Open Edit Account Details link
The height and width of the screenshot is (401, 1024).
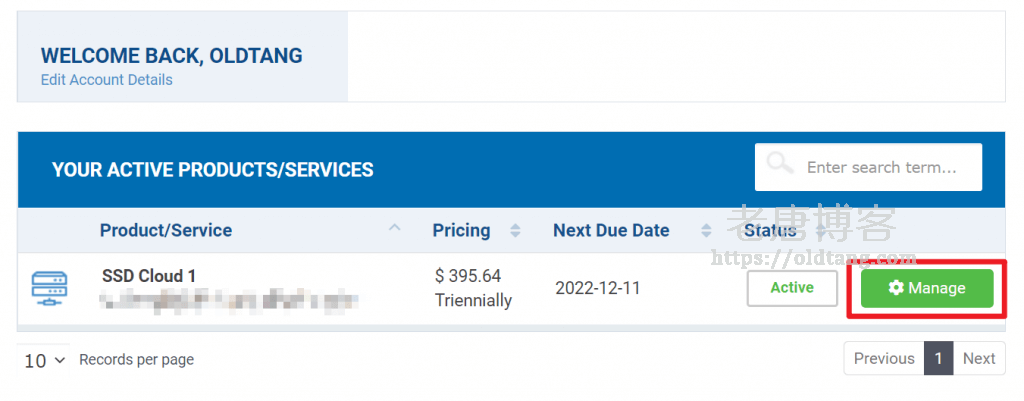(x=106, y=80)
